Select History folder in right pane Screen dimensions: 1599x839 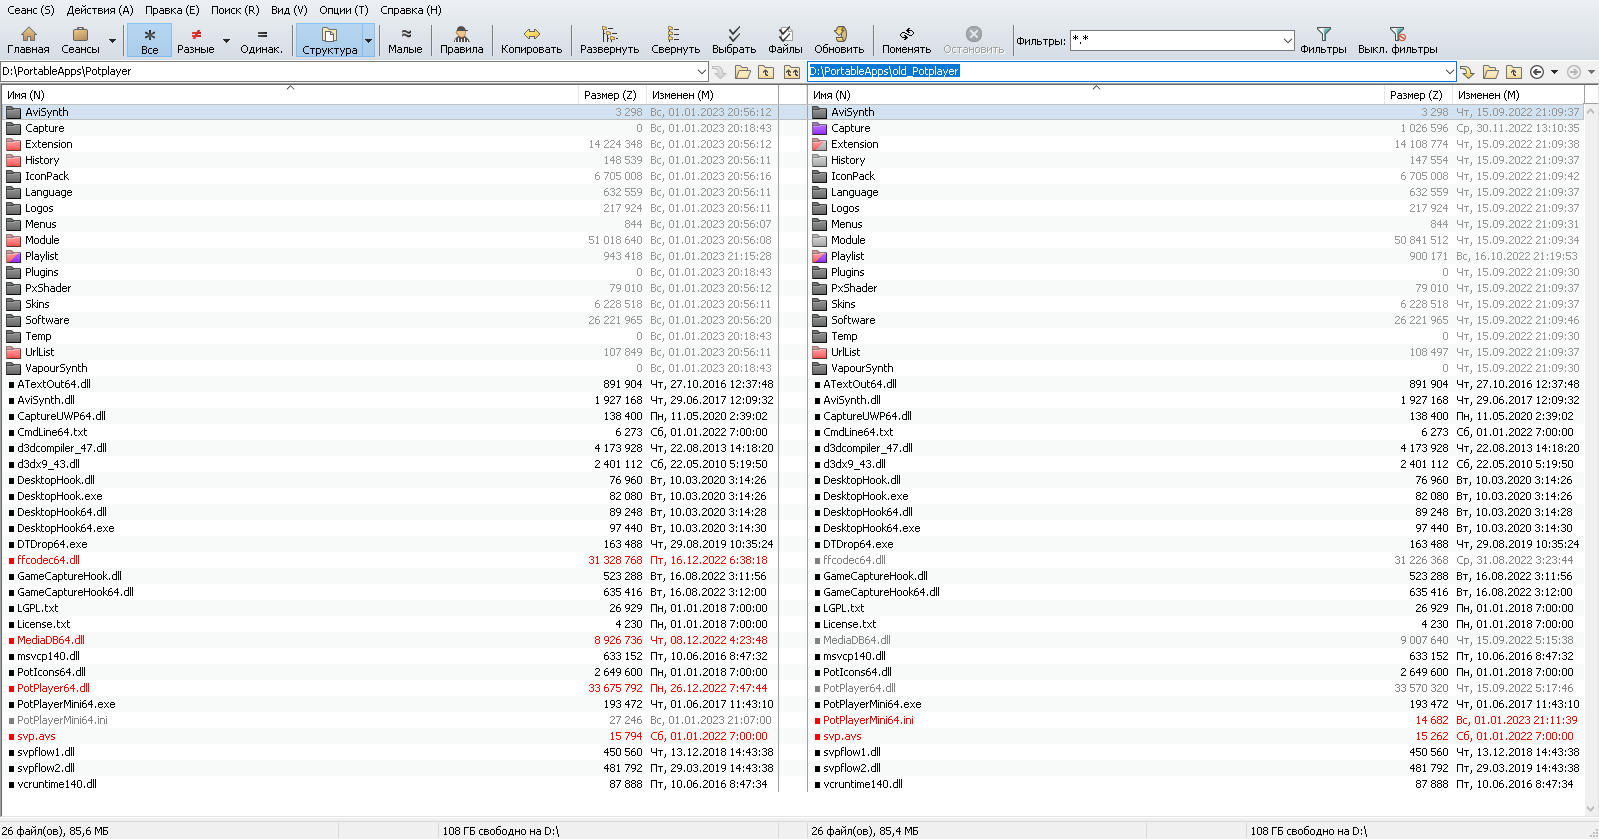(848, 160)
